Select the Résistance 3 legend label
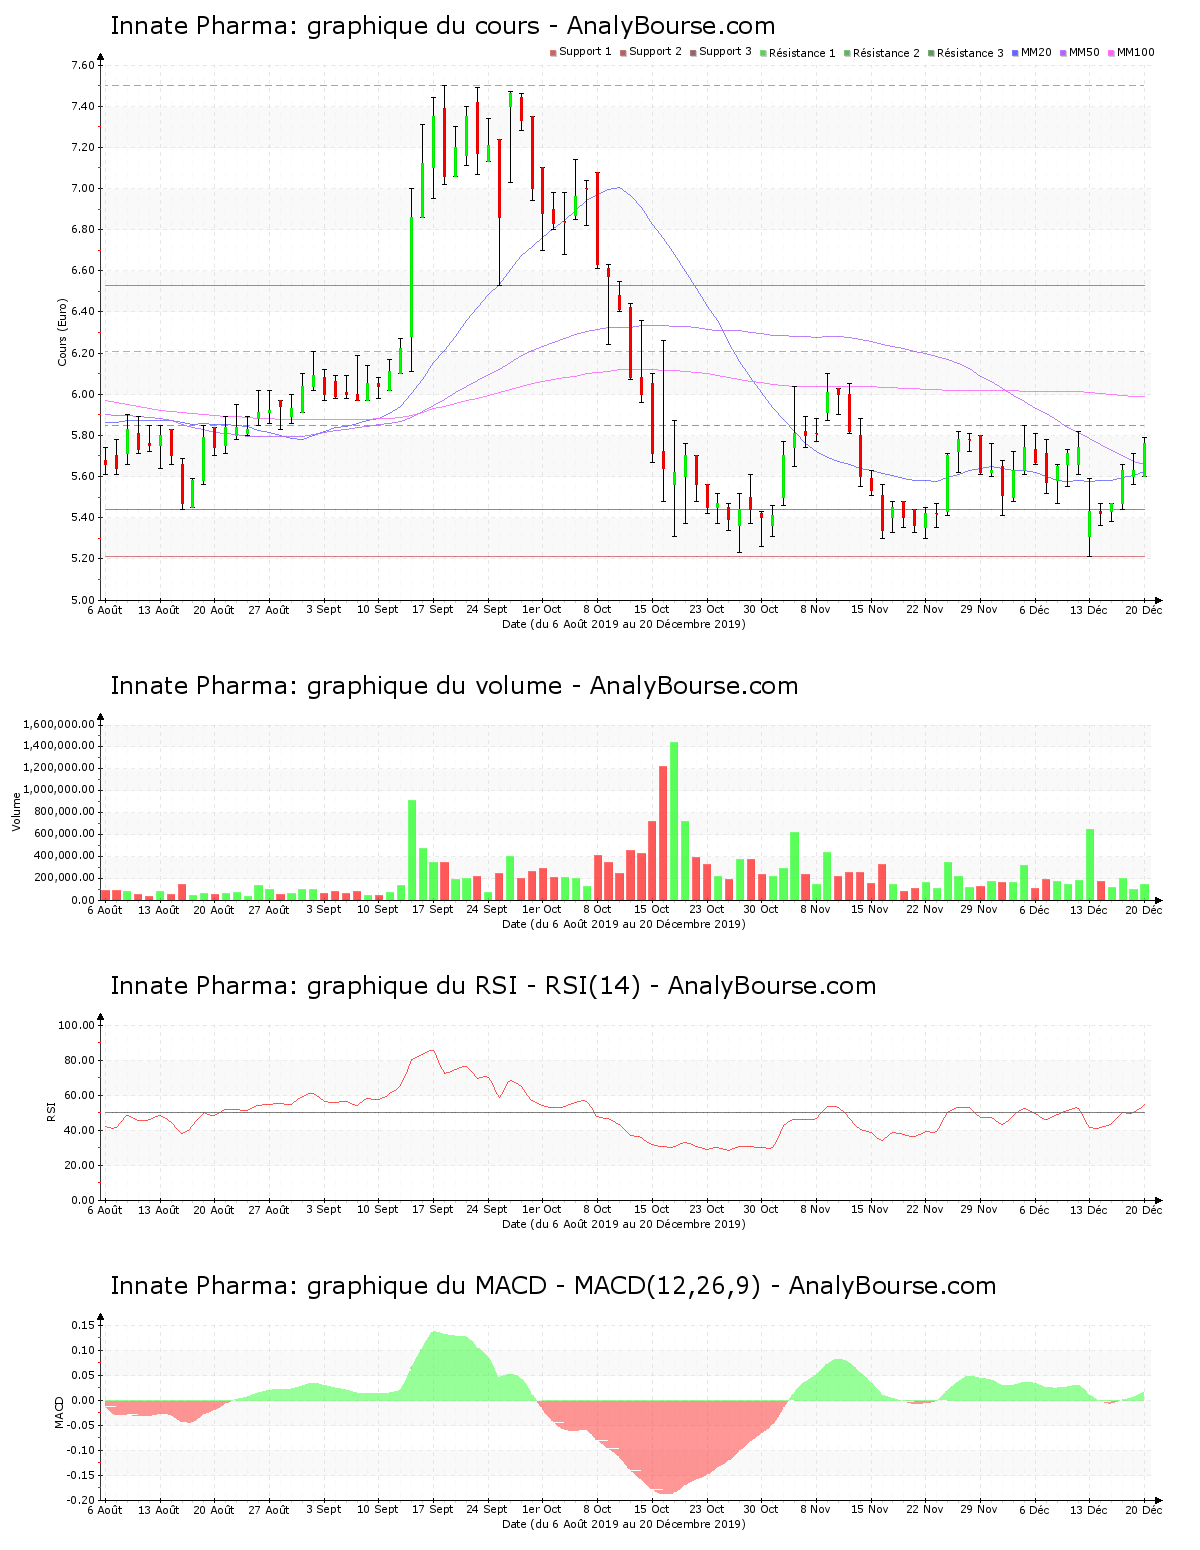1200x1550 pixels. coord(970,53)
